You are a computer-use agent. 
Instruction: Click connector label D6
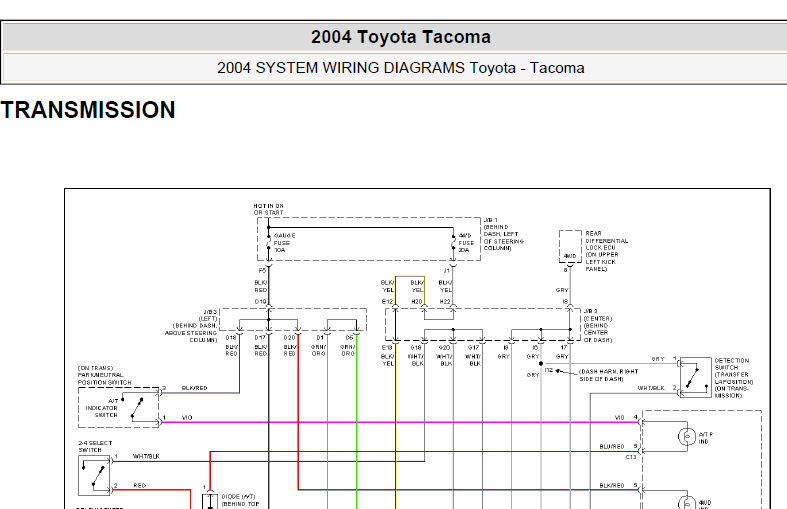[x=349, y=338]
